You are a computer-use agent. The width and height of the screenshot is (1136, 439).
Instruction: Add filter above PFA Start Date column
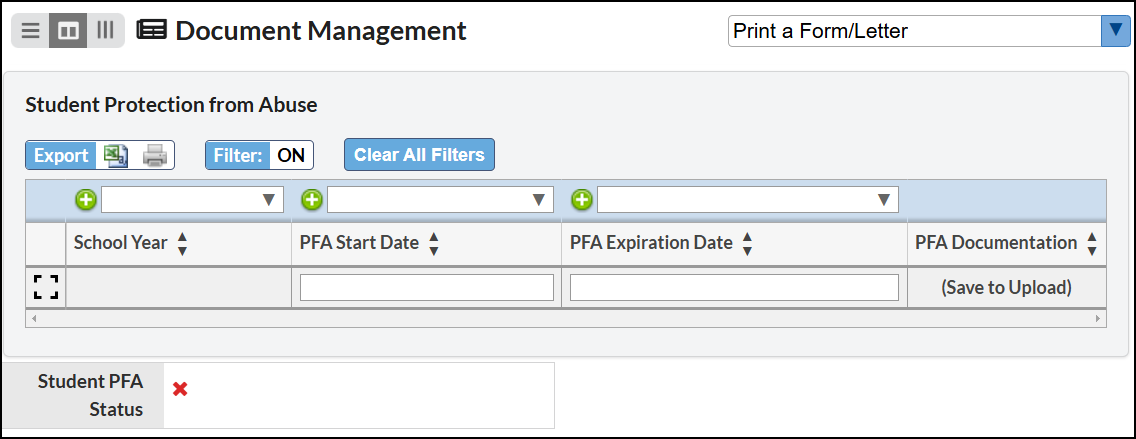click(x=312, y=199)
